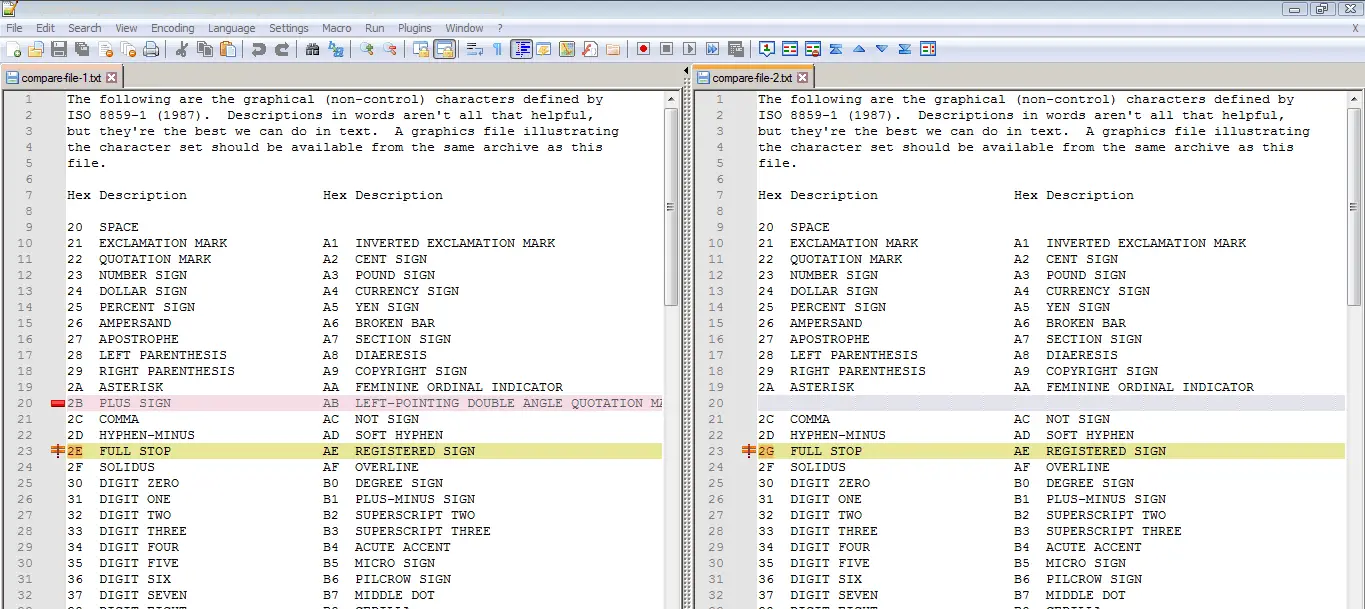Screen dimensions: 1365x609
Task: Jump to the first difference
Action: (836, 47)
